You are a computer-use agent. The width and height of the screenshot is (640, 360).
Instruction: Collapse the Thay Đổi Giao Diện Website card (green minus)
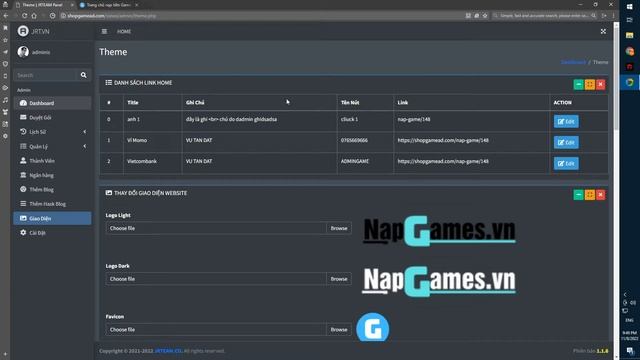(x=578, y=195)
